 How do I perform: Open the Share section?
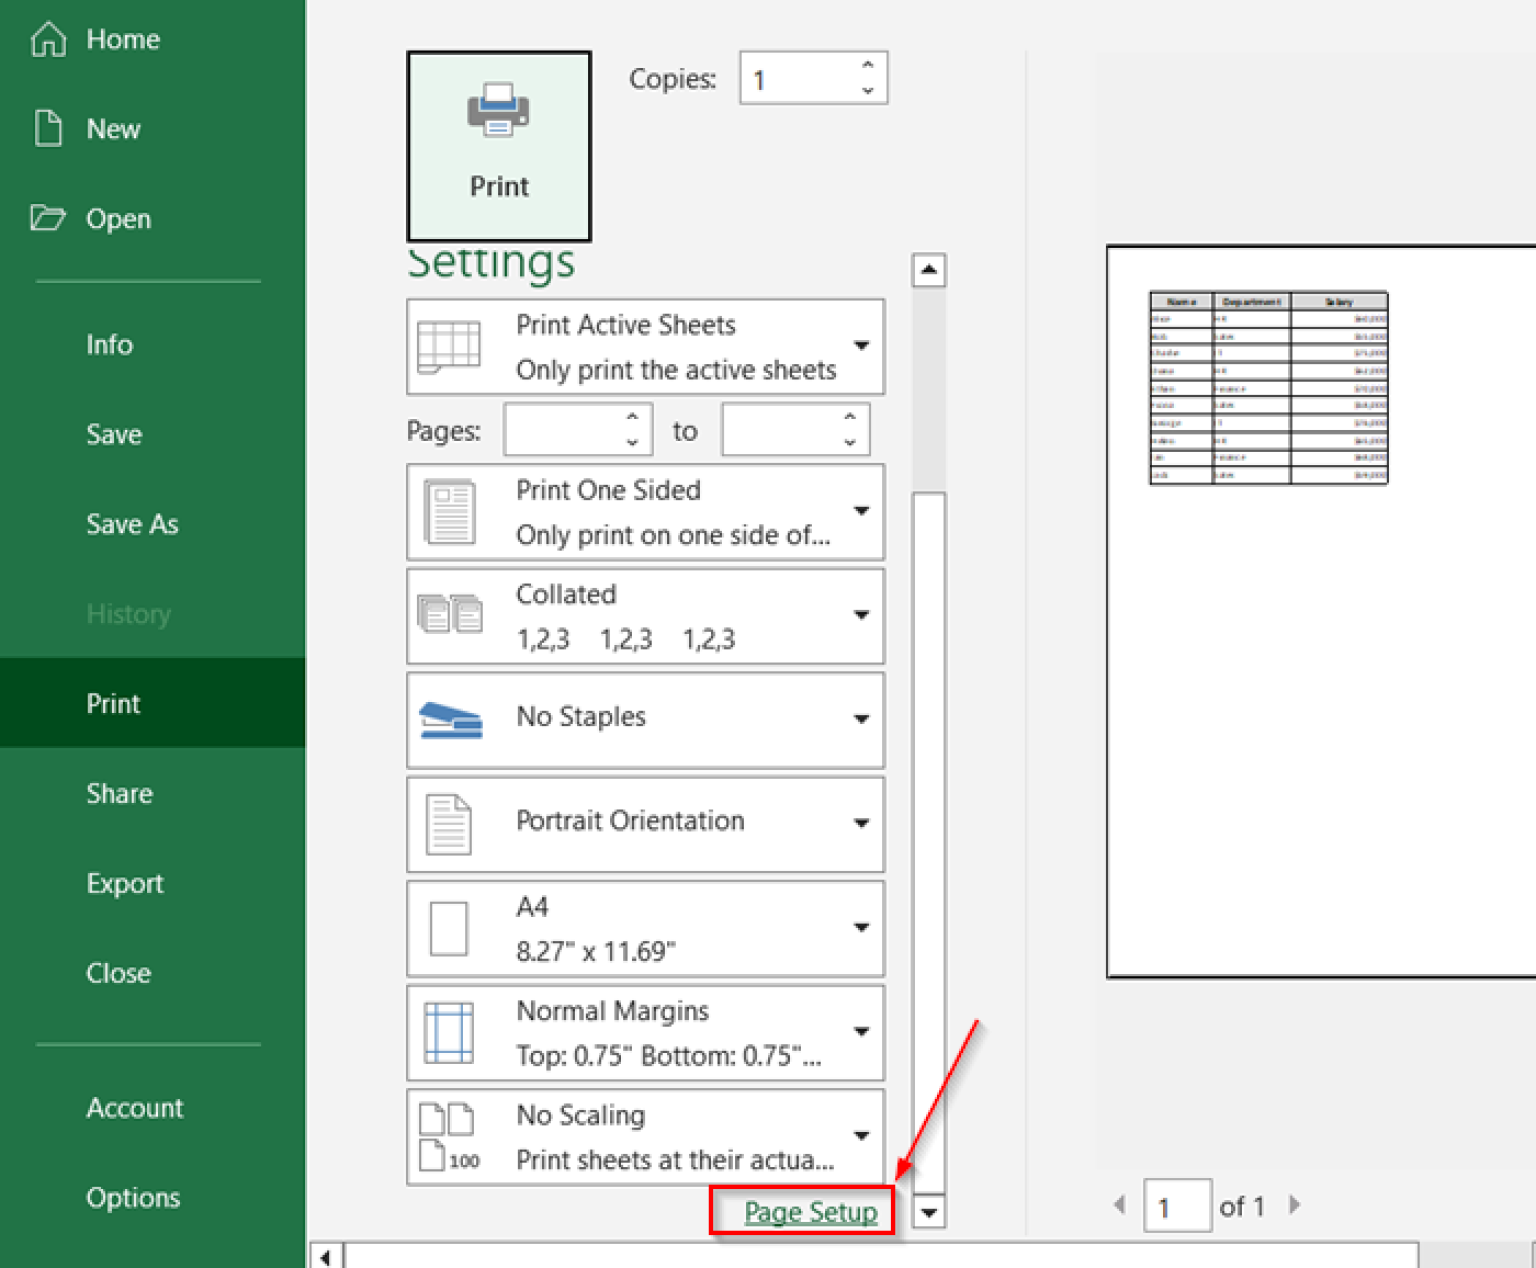click(119, 793)
